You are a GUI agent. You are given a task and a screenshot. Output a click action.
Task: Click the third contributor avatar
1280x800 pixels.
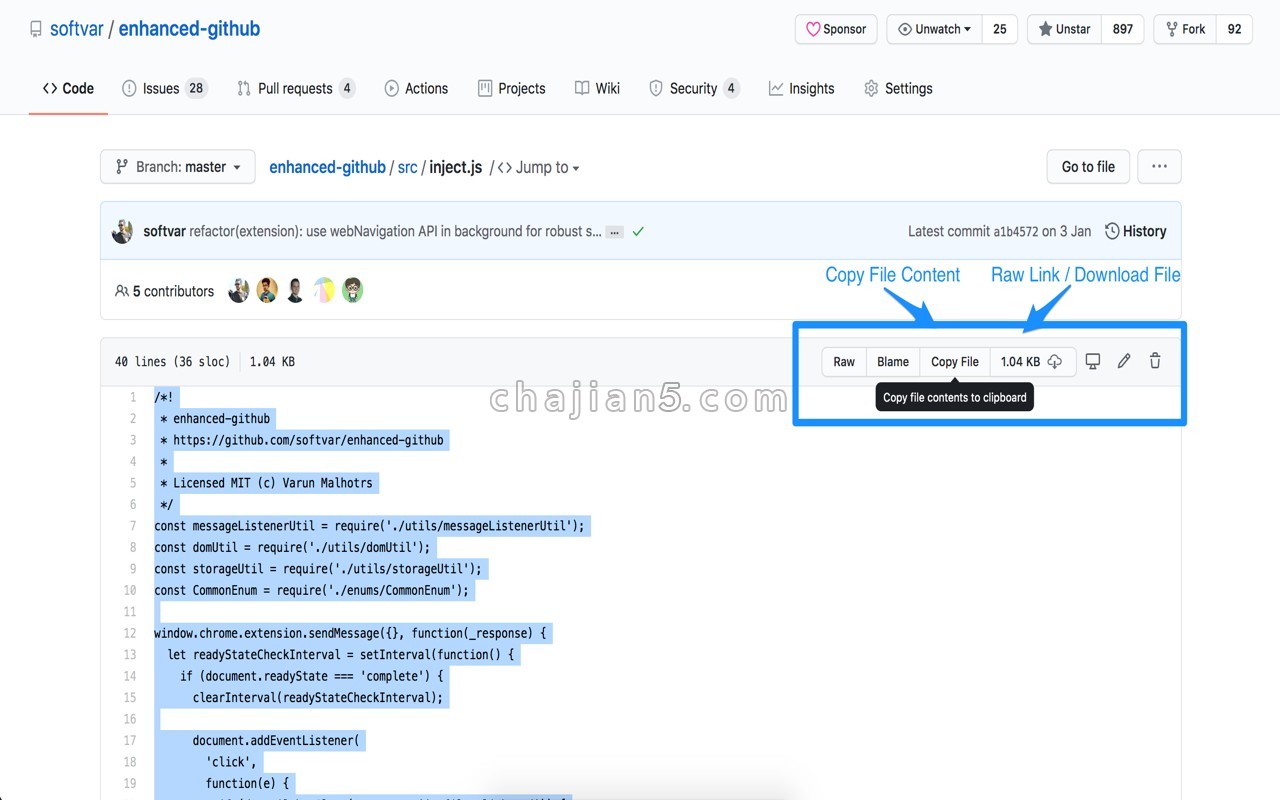coord(295,291)
